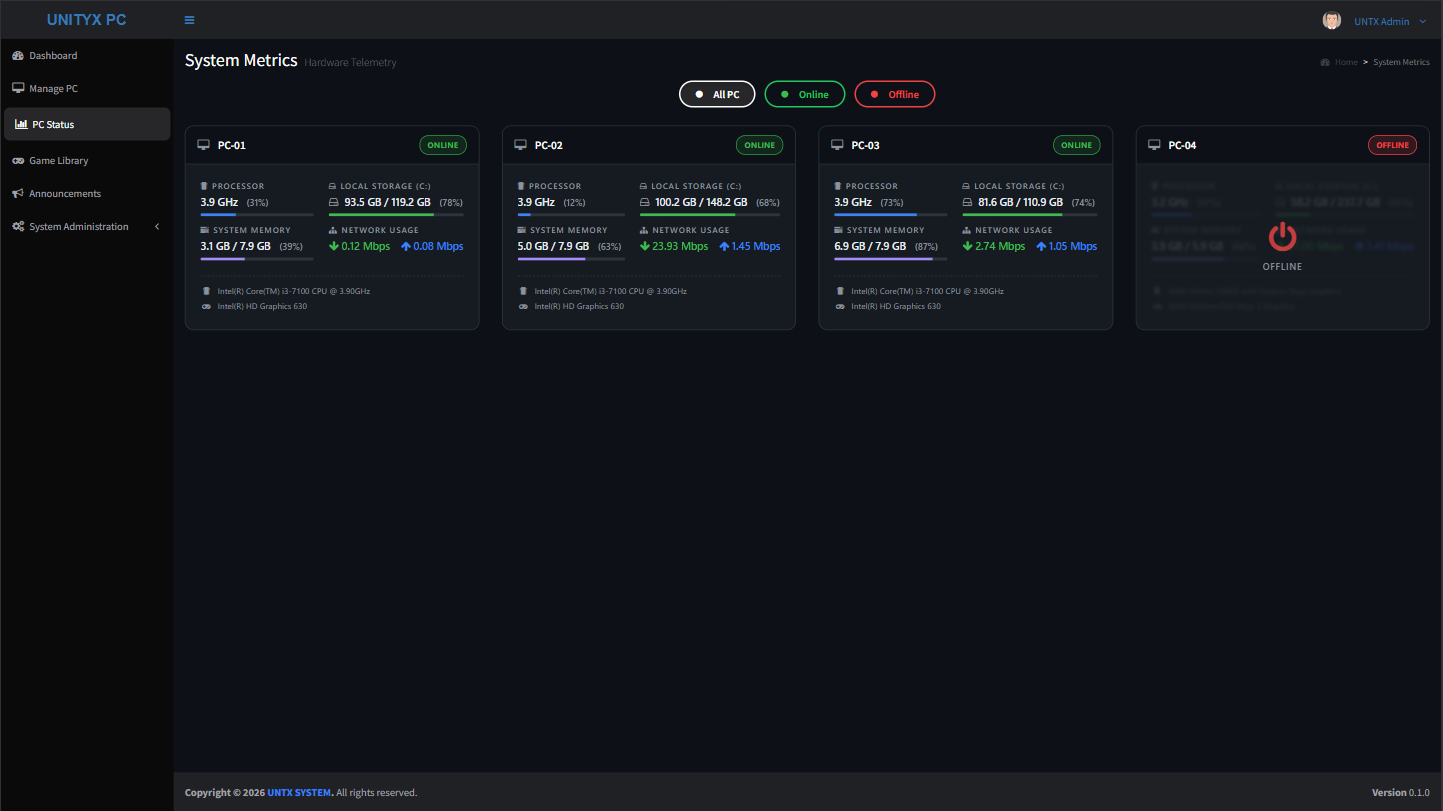Click the PC-01 download arrow icon
The image size is (1443, 811).
click(x=334, y=246)
